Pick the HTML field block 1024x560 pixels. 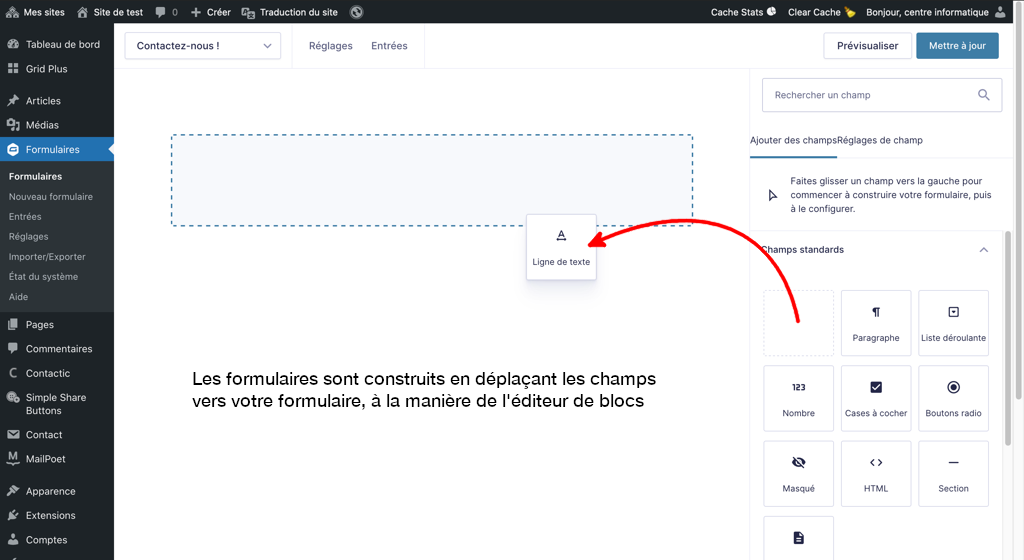[x=876, y=474]
